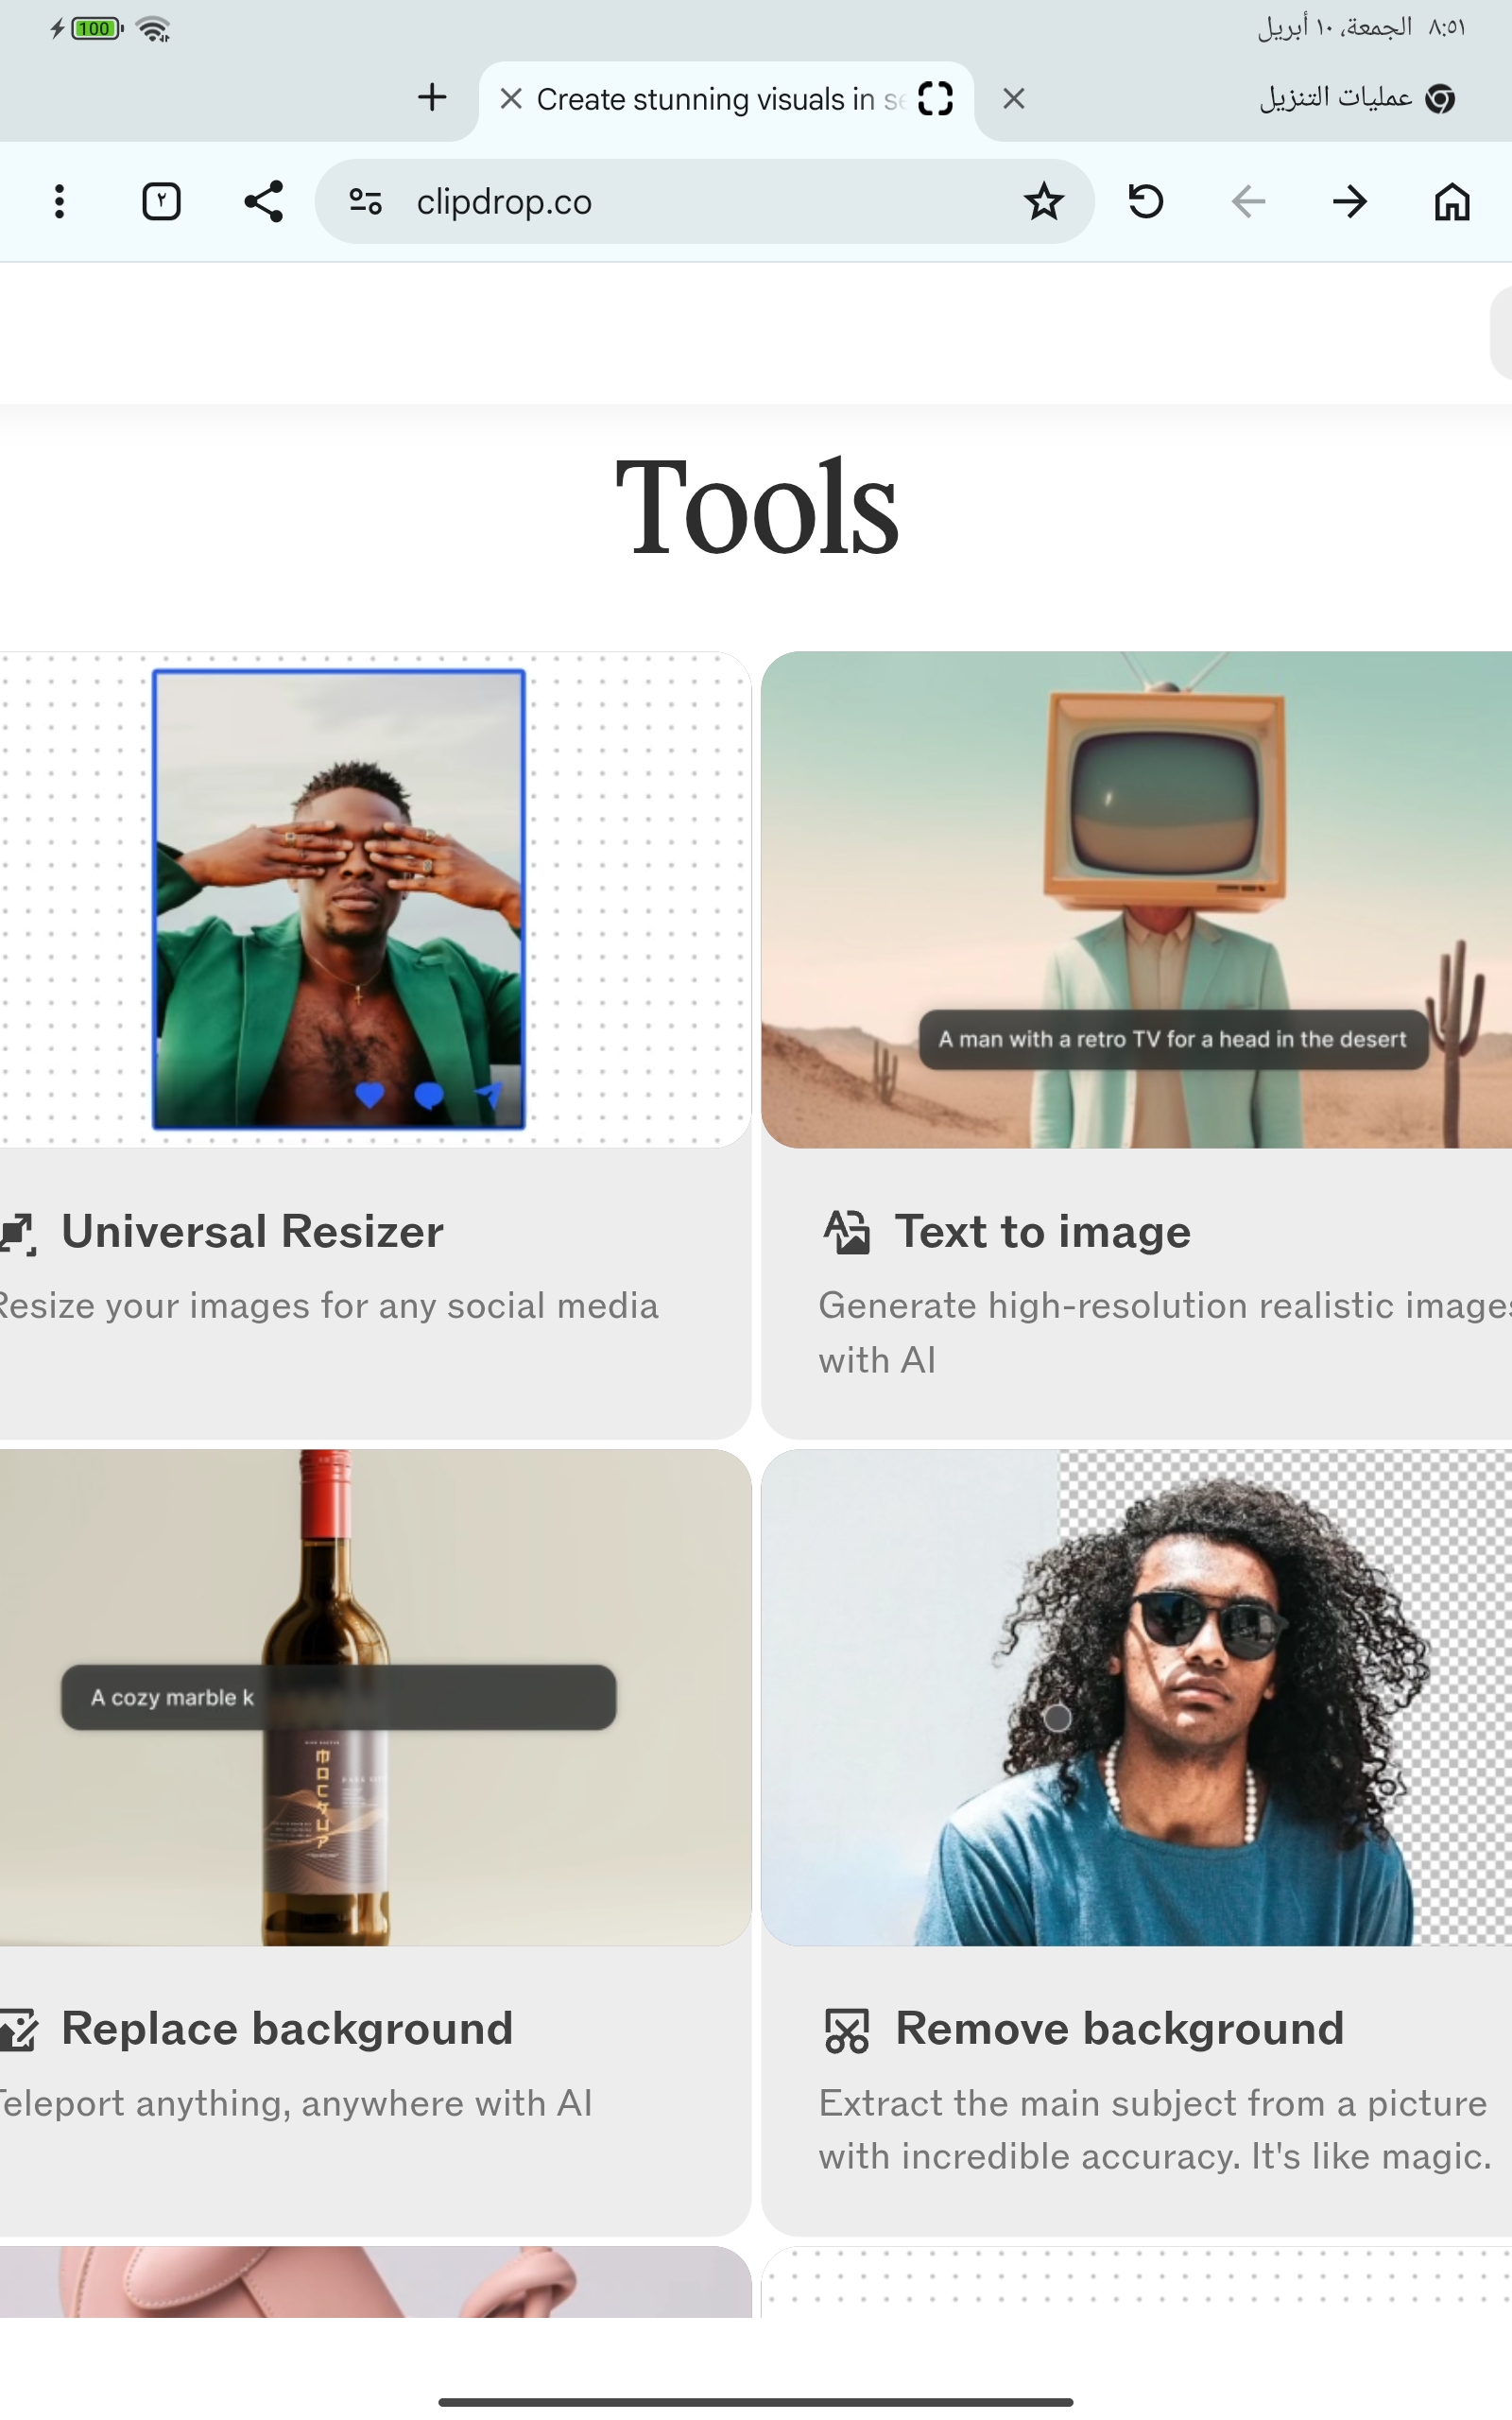Reload the page

(1146, 202)
